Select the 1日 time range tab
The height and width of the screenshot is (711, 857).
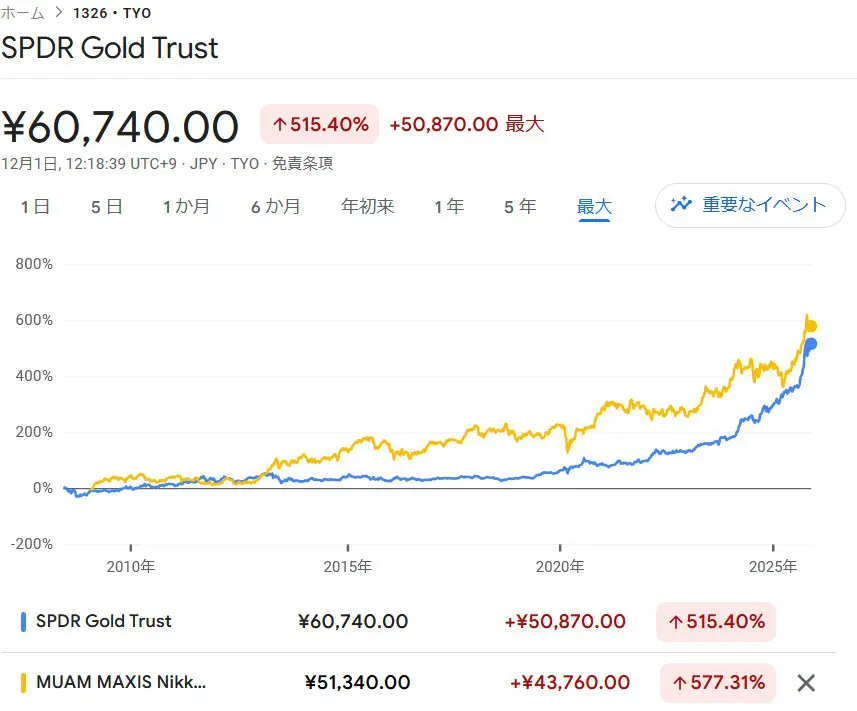click(36, 207)
